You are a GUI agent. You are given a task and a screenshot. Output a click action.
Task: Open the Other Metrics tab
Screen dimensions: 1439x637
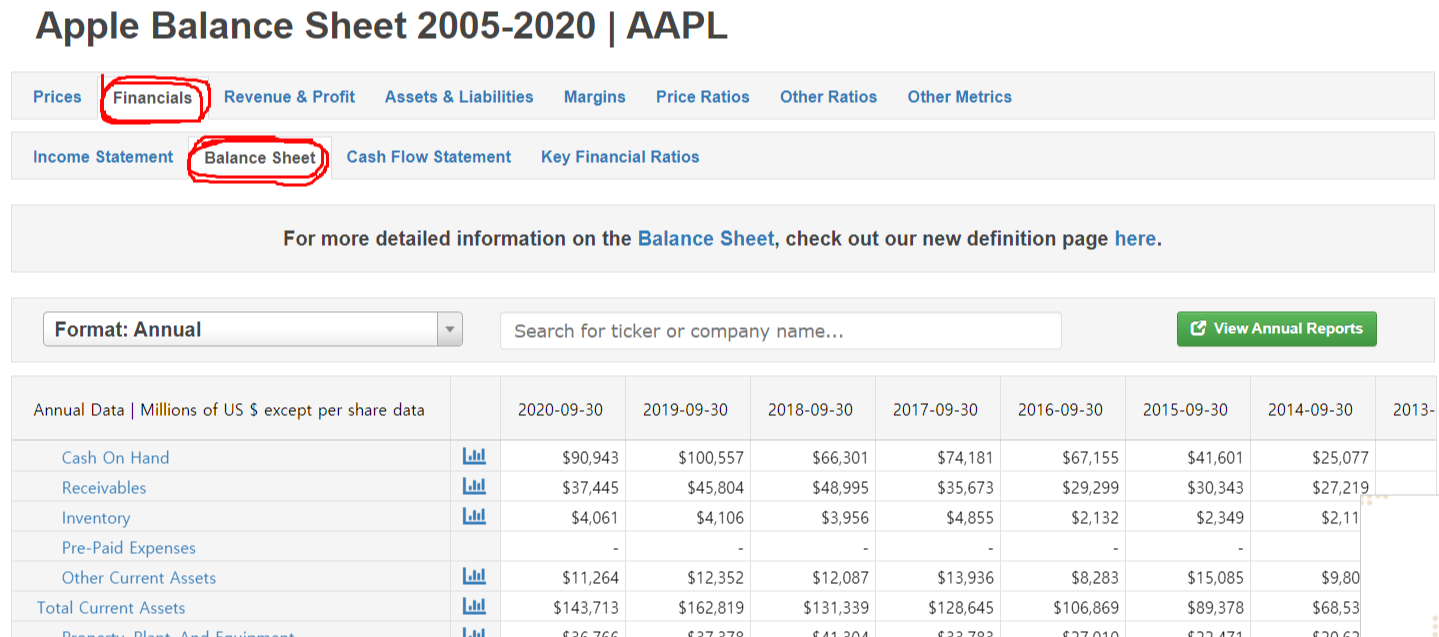click(959, 97)
